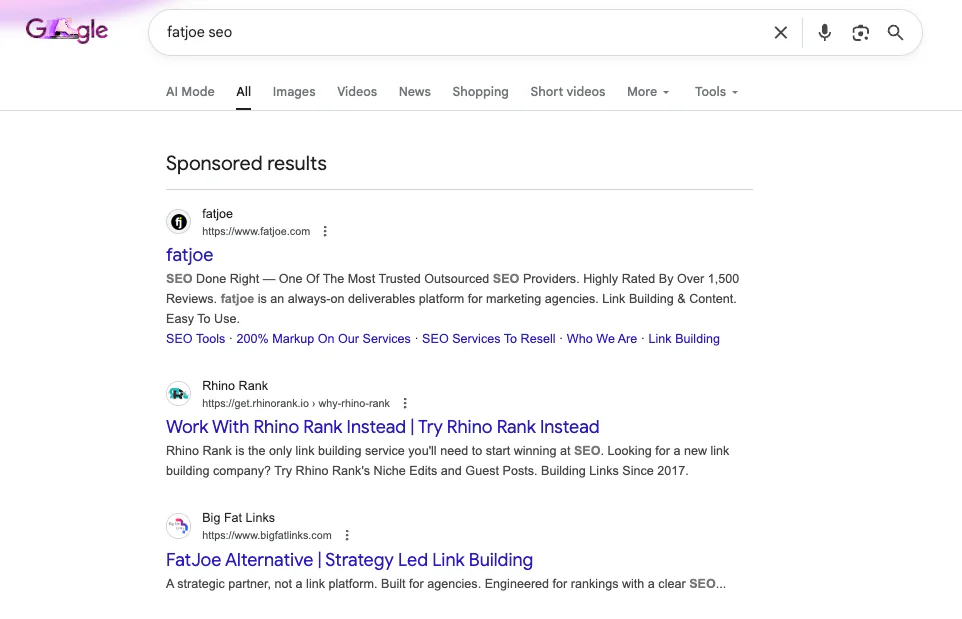Screen dimensions: 962x619
Task: Click the Sponsored results heading
Action: tap(246, 163)
